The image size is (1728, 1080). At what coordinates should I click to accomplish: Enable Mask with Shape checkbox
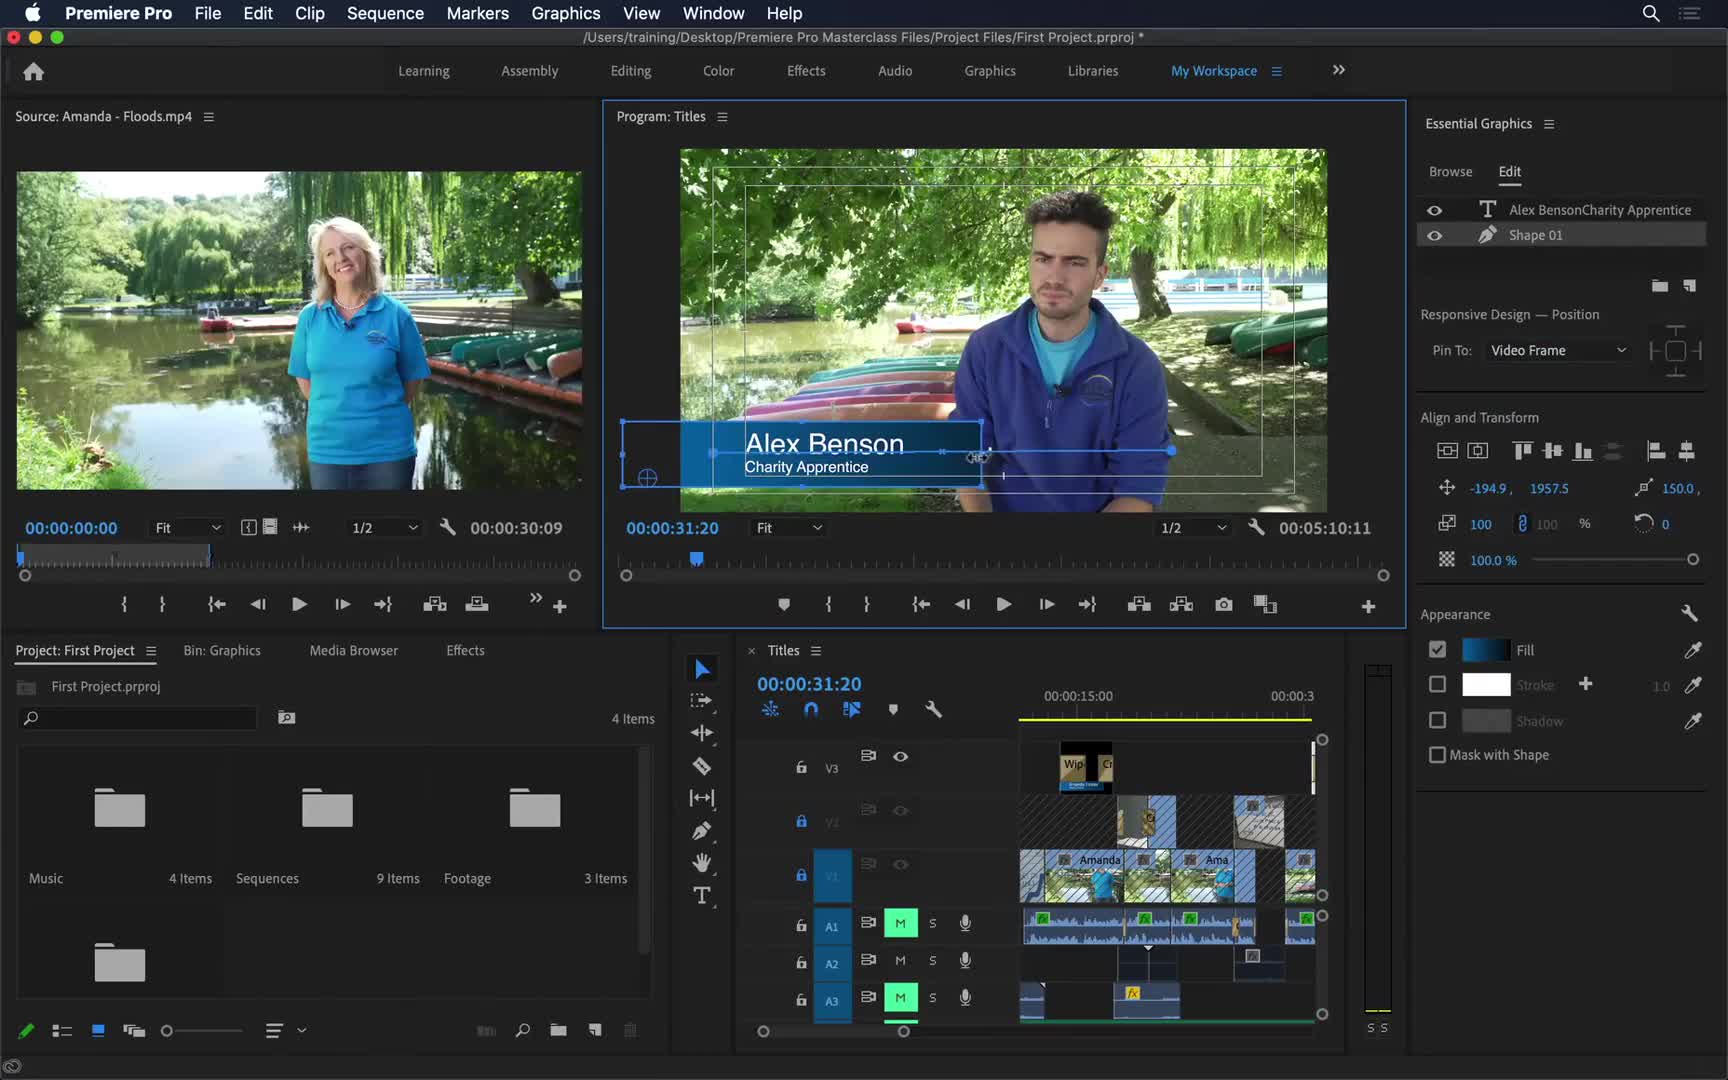pyautogui.click(x=1437, y=755)
